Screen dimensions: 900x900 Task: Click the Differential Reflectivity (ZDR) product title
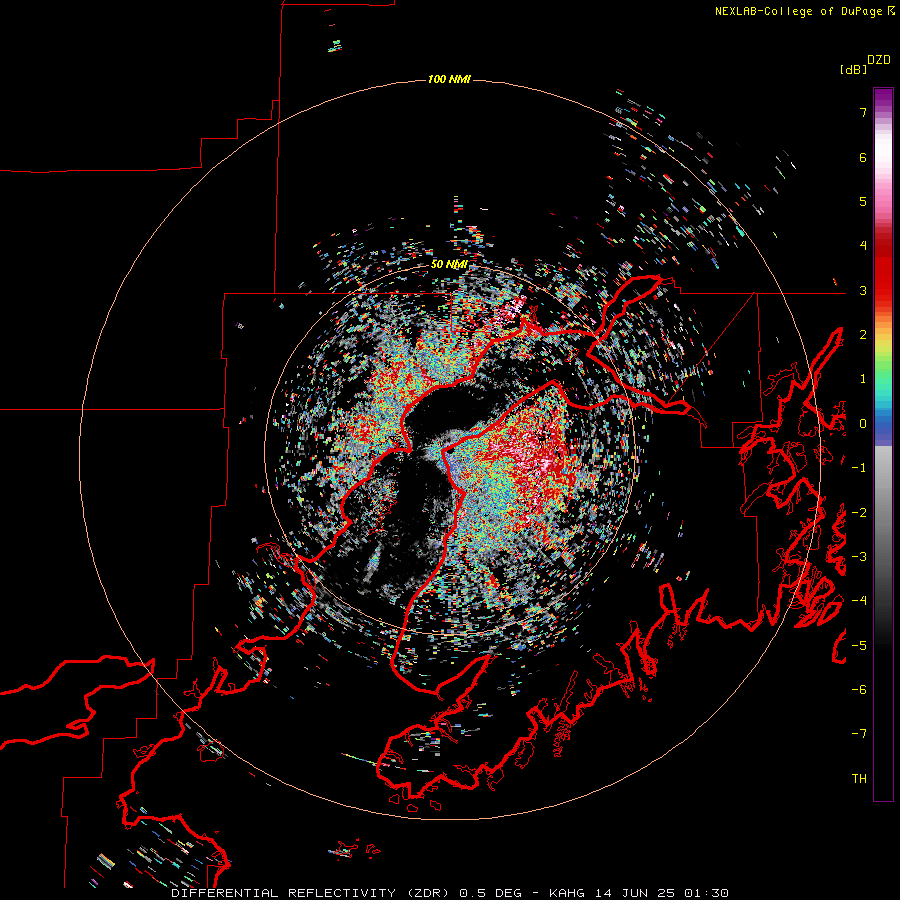pos(312,893)
